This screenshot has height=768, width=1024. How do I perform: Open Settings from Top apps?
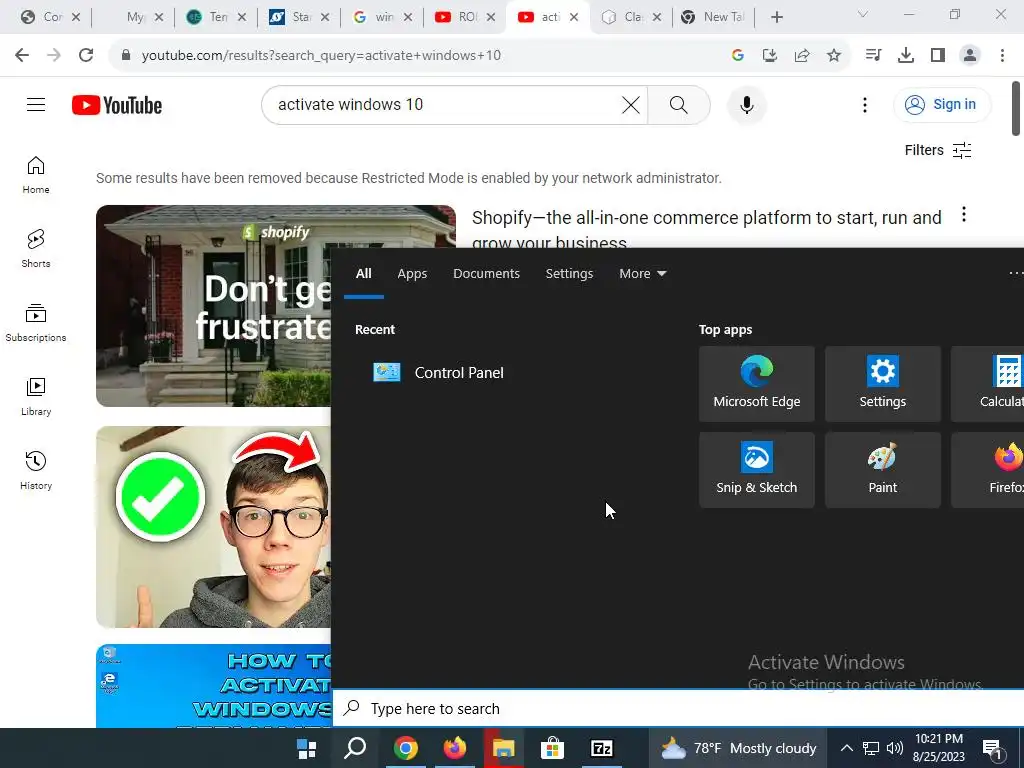(x=883, y=384)
